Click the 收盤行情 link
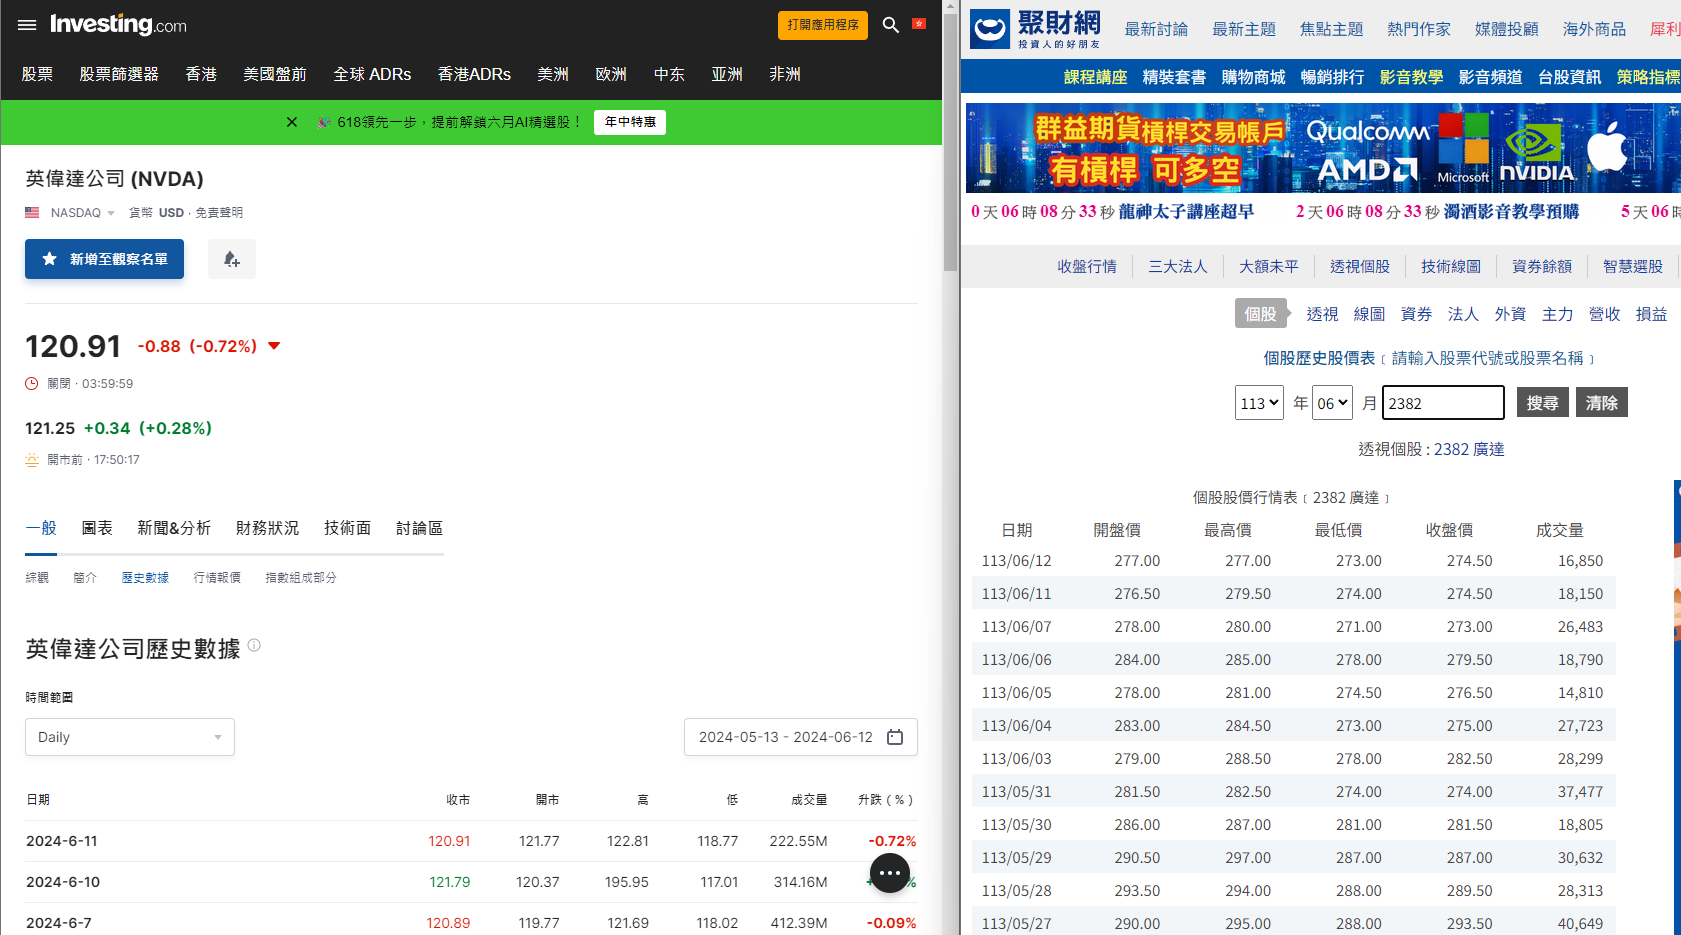 tap(1087, 266)
